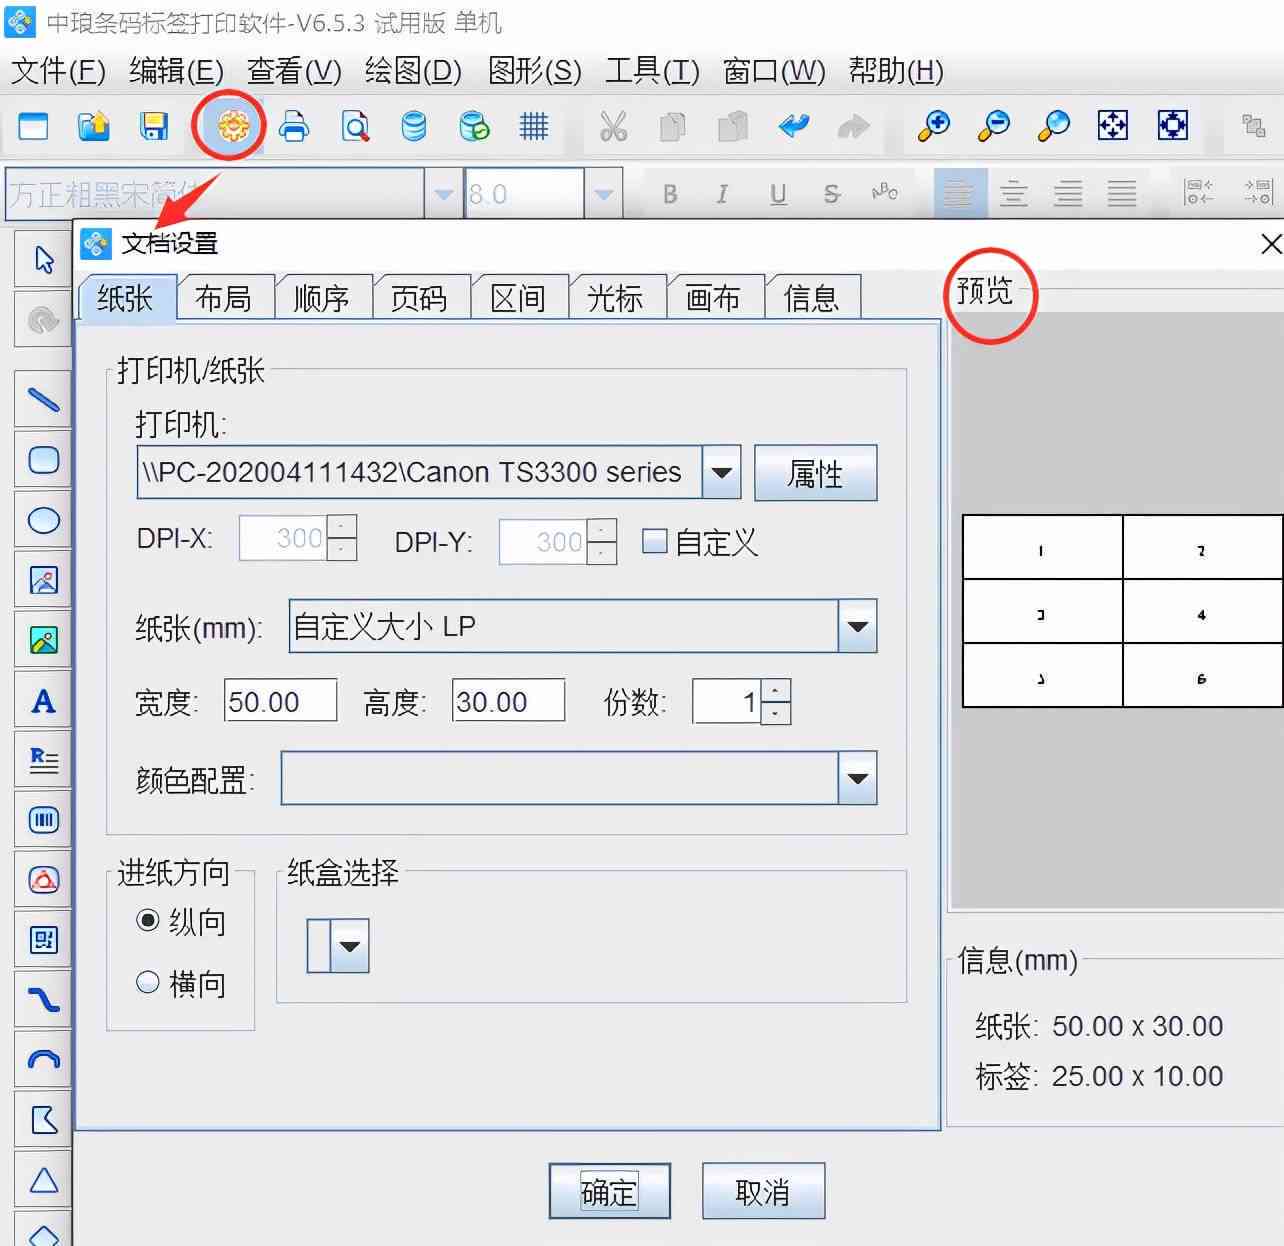Click the blue database icon

(x=413, y=126)
